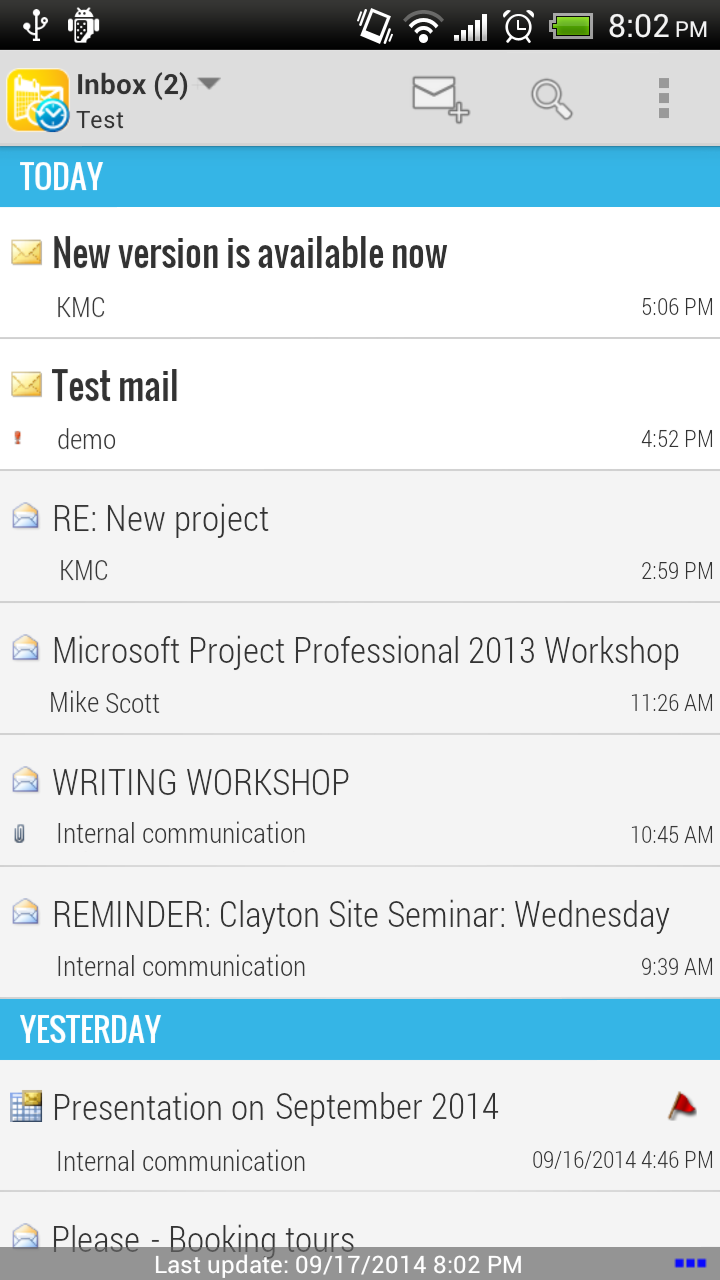Tap the unread envelope icon beside Test mail
The height and width of the screenshot is (1280, 720).
(x=27, y=384)
